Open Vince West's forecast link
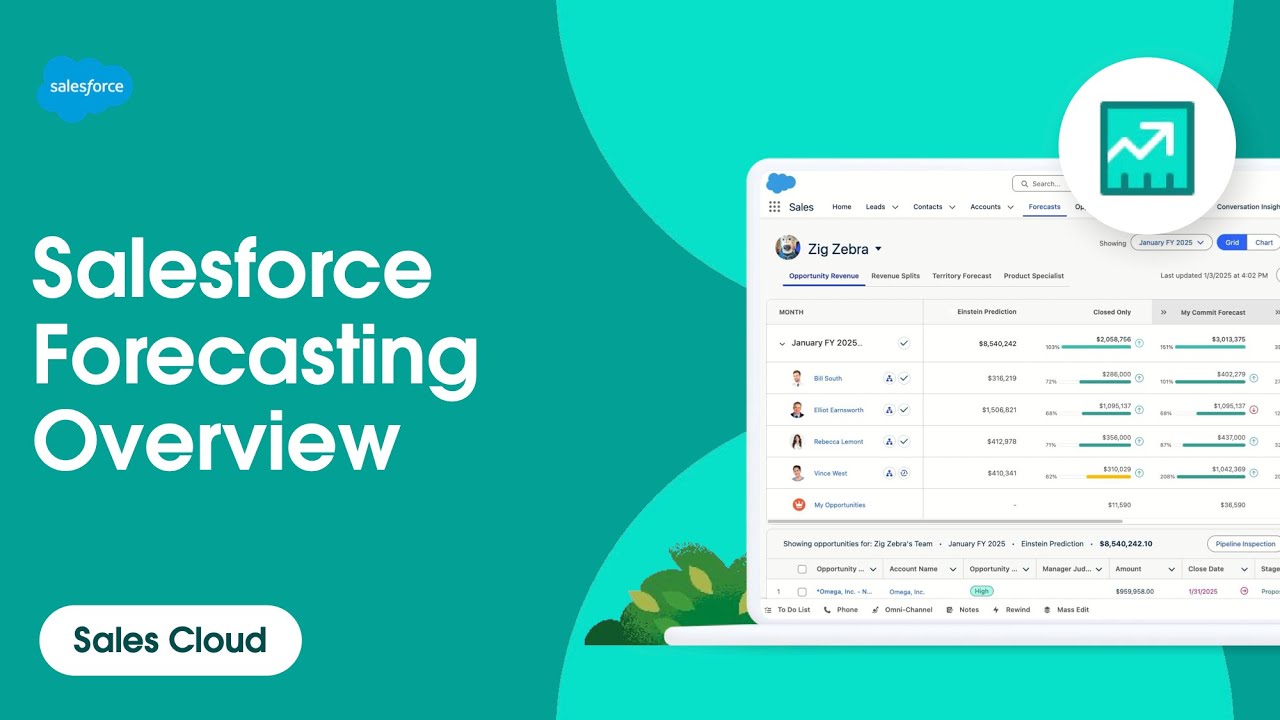This screenshot has width=1280, height=720. 830,473
